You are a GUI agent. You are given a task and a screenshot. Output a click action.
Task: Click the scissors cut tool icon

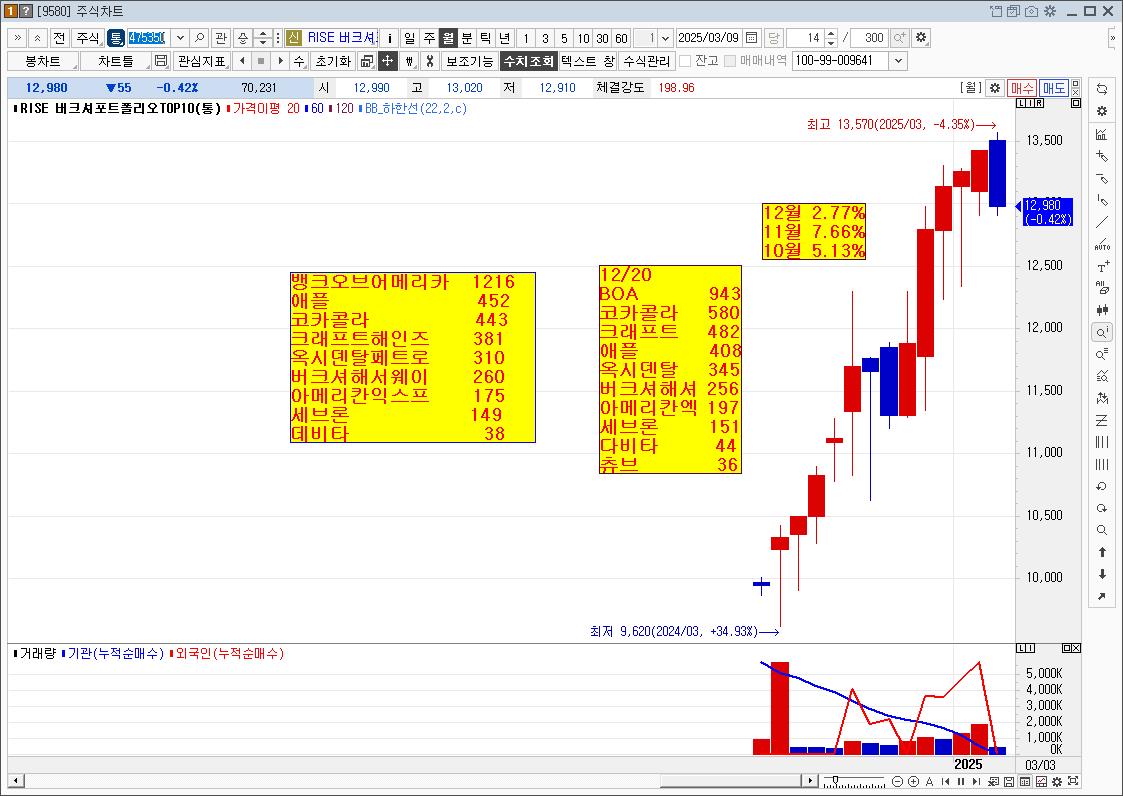coord(429,61)
